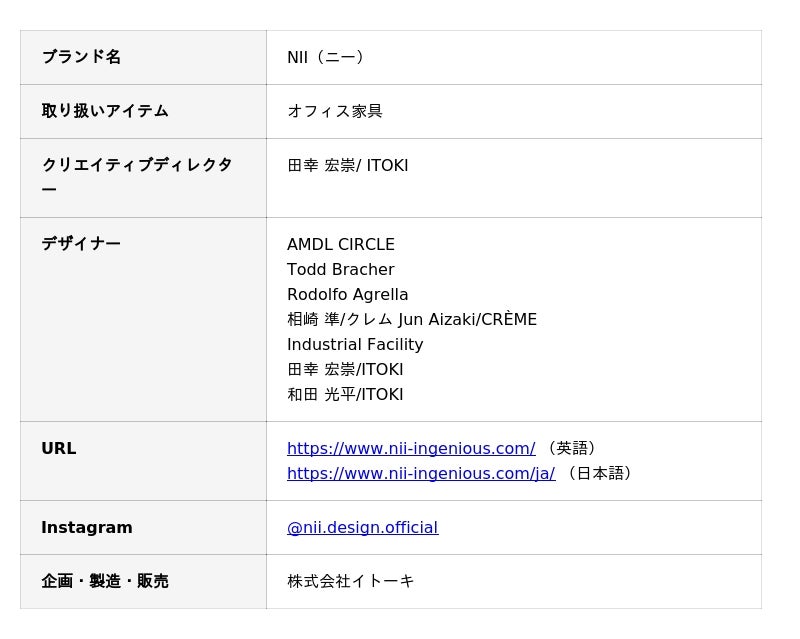Click the URL row label

point(59,448)
